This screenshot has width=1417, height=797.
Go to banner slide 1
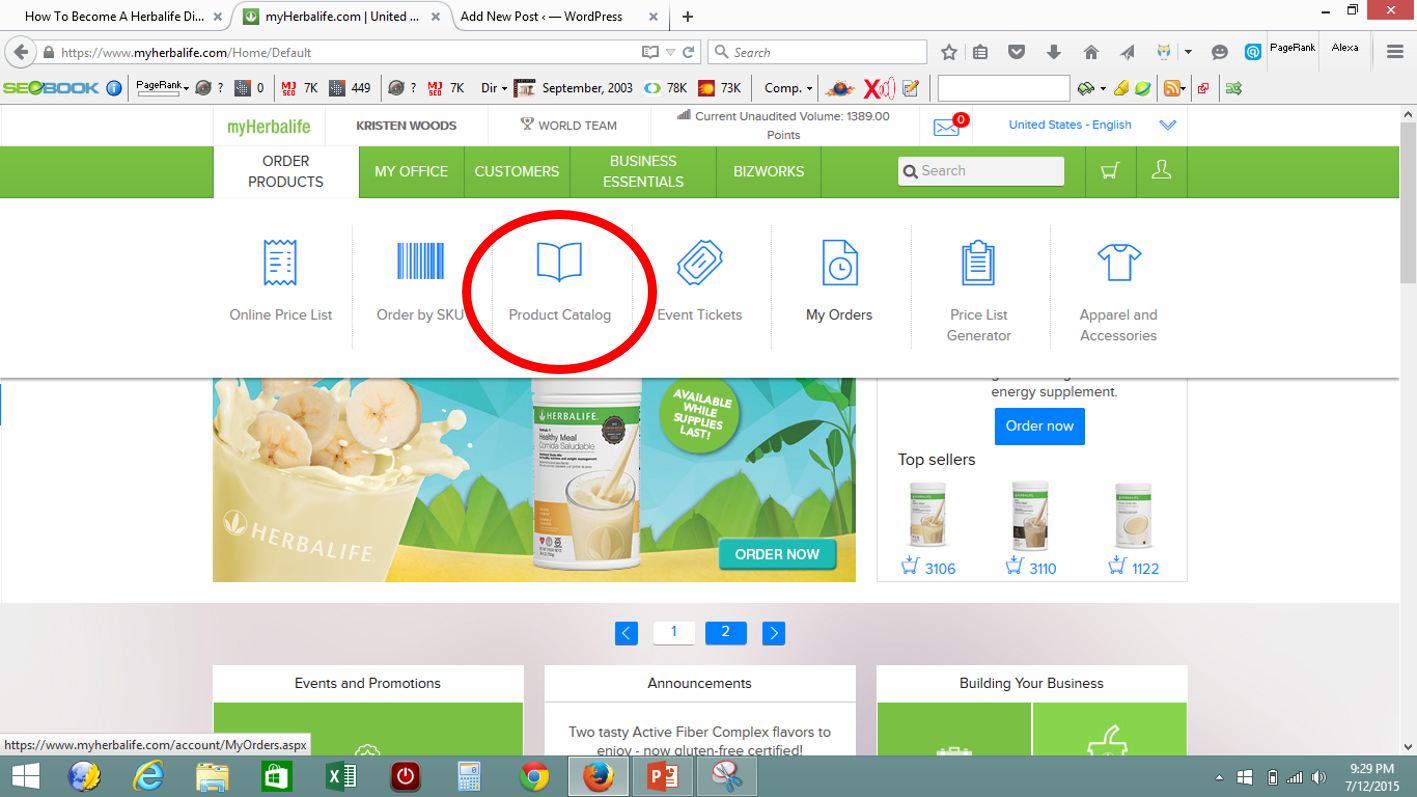pyautogui.click(x=674, y=632)
